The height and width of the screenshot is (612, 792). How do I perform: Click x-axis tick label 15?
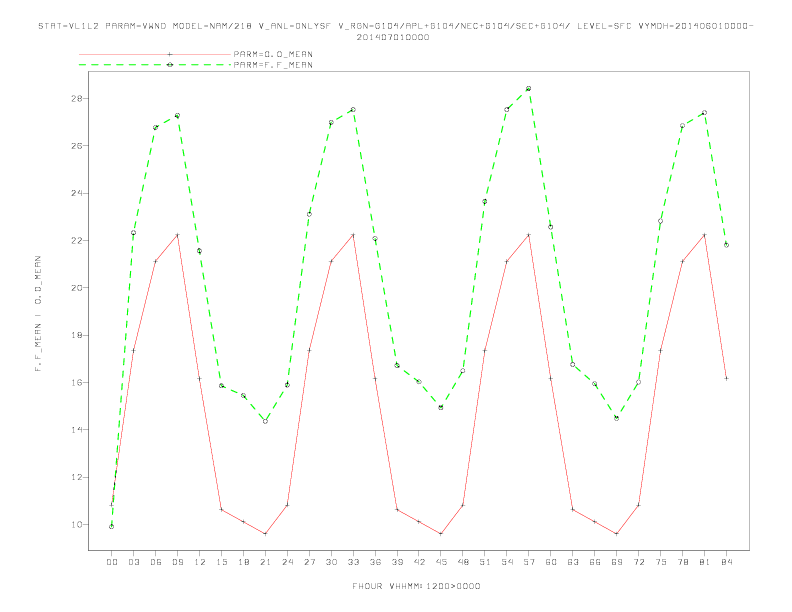click(221, 562)
